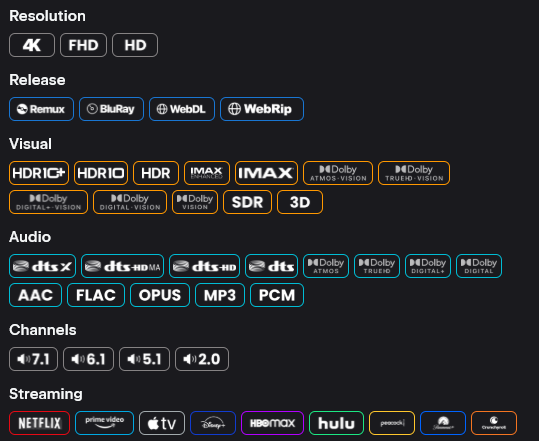
Task: Choose the SDR visual badge
Action: [x=248, y=202]
